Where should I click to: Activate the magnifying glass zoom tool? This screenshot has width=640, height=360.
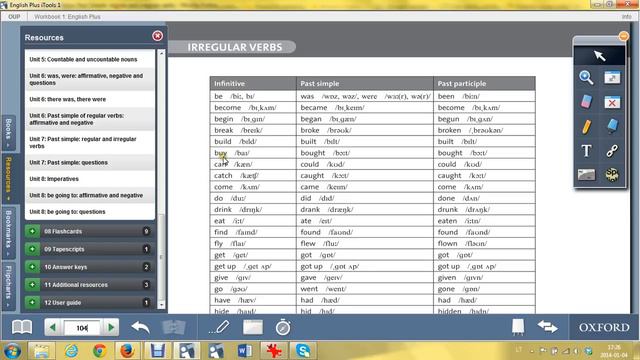click(x=586, y=78)
